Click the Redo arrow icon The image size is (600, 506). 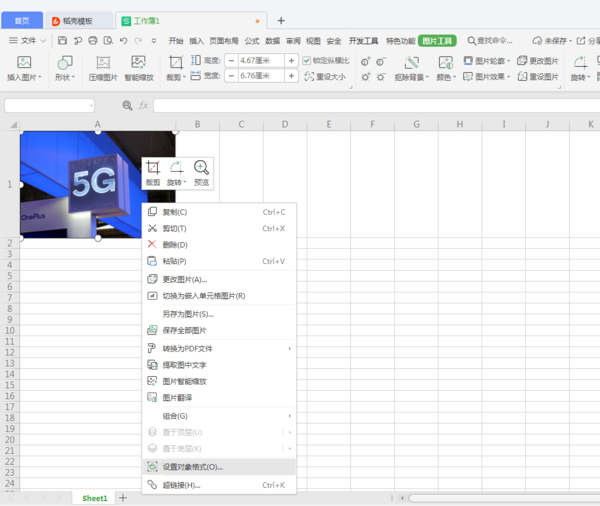pos(138,40)
